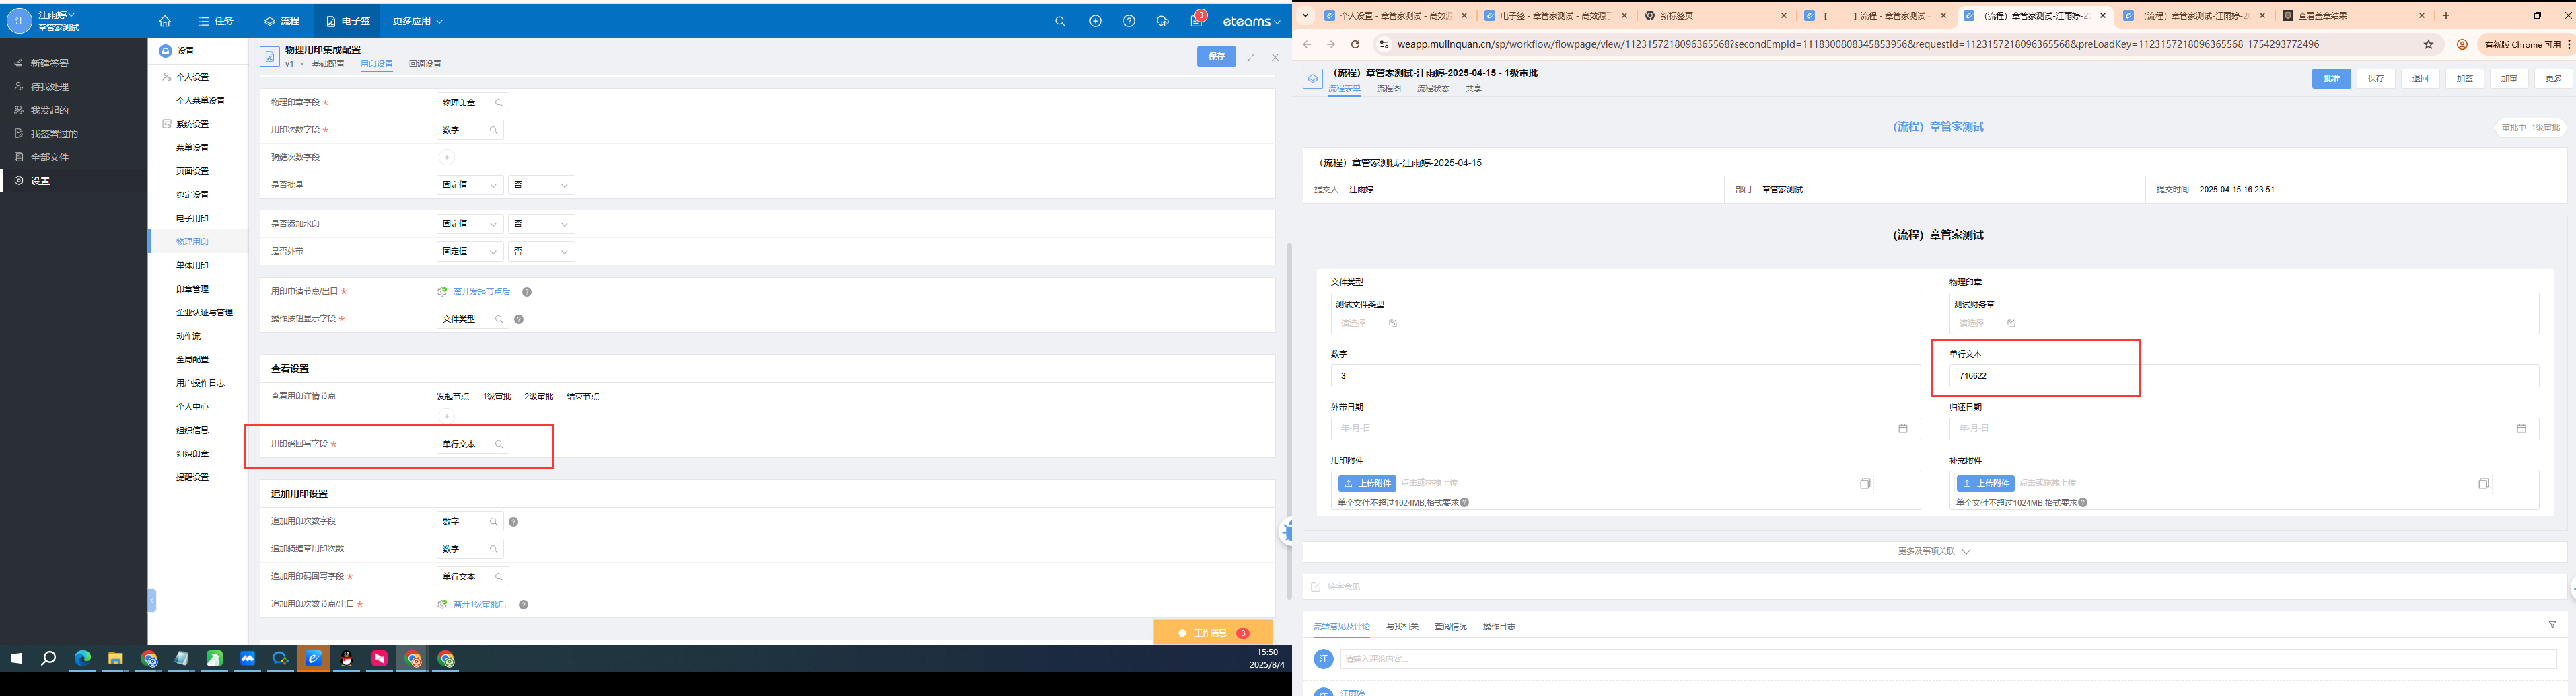Click the select icon under 测试文件类型

click(1393, 324)
